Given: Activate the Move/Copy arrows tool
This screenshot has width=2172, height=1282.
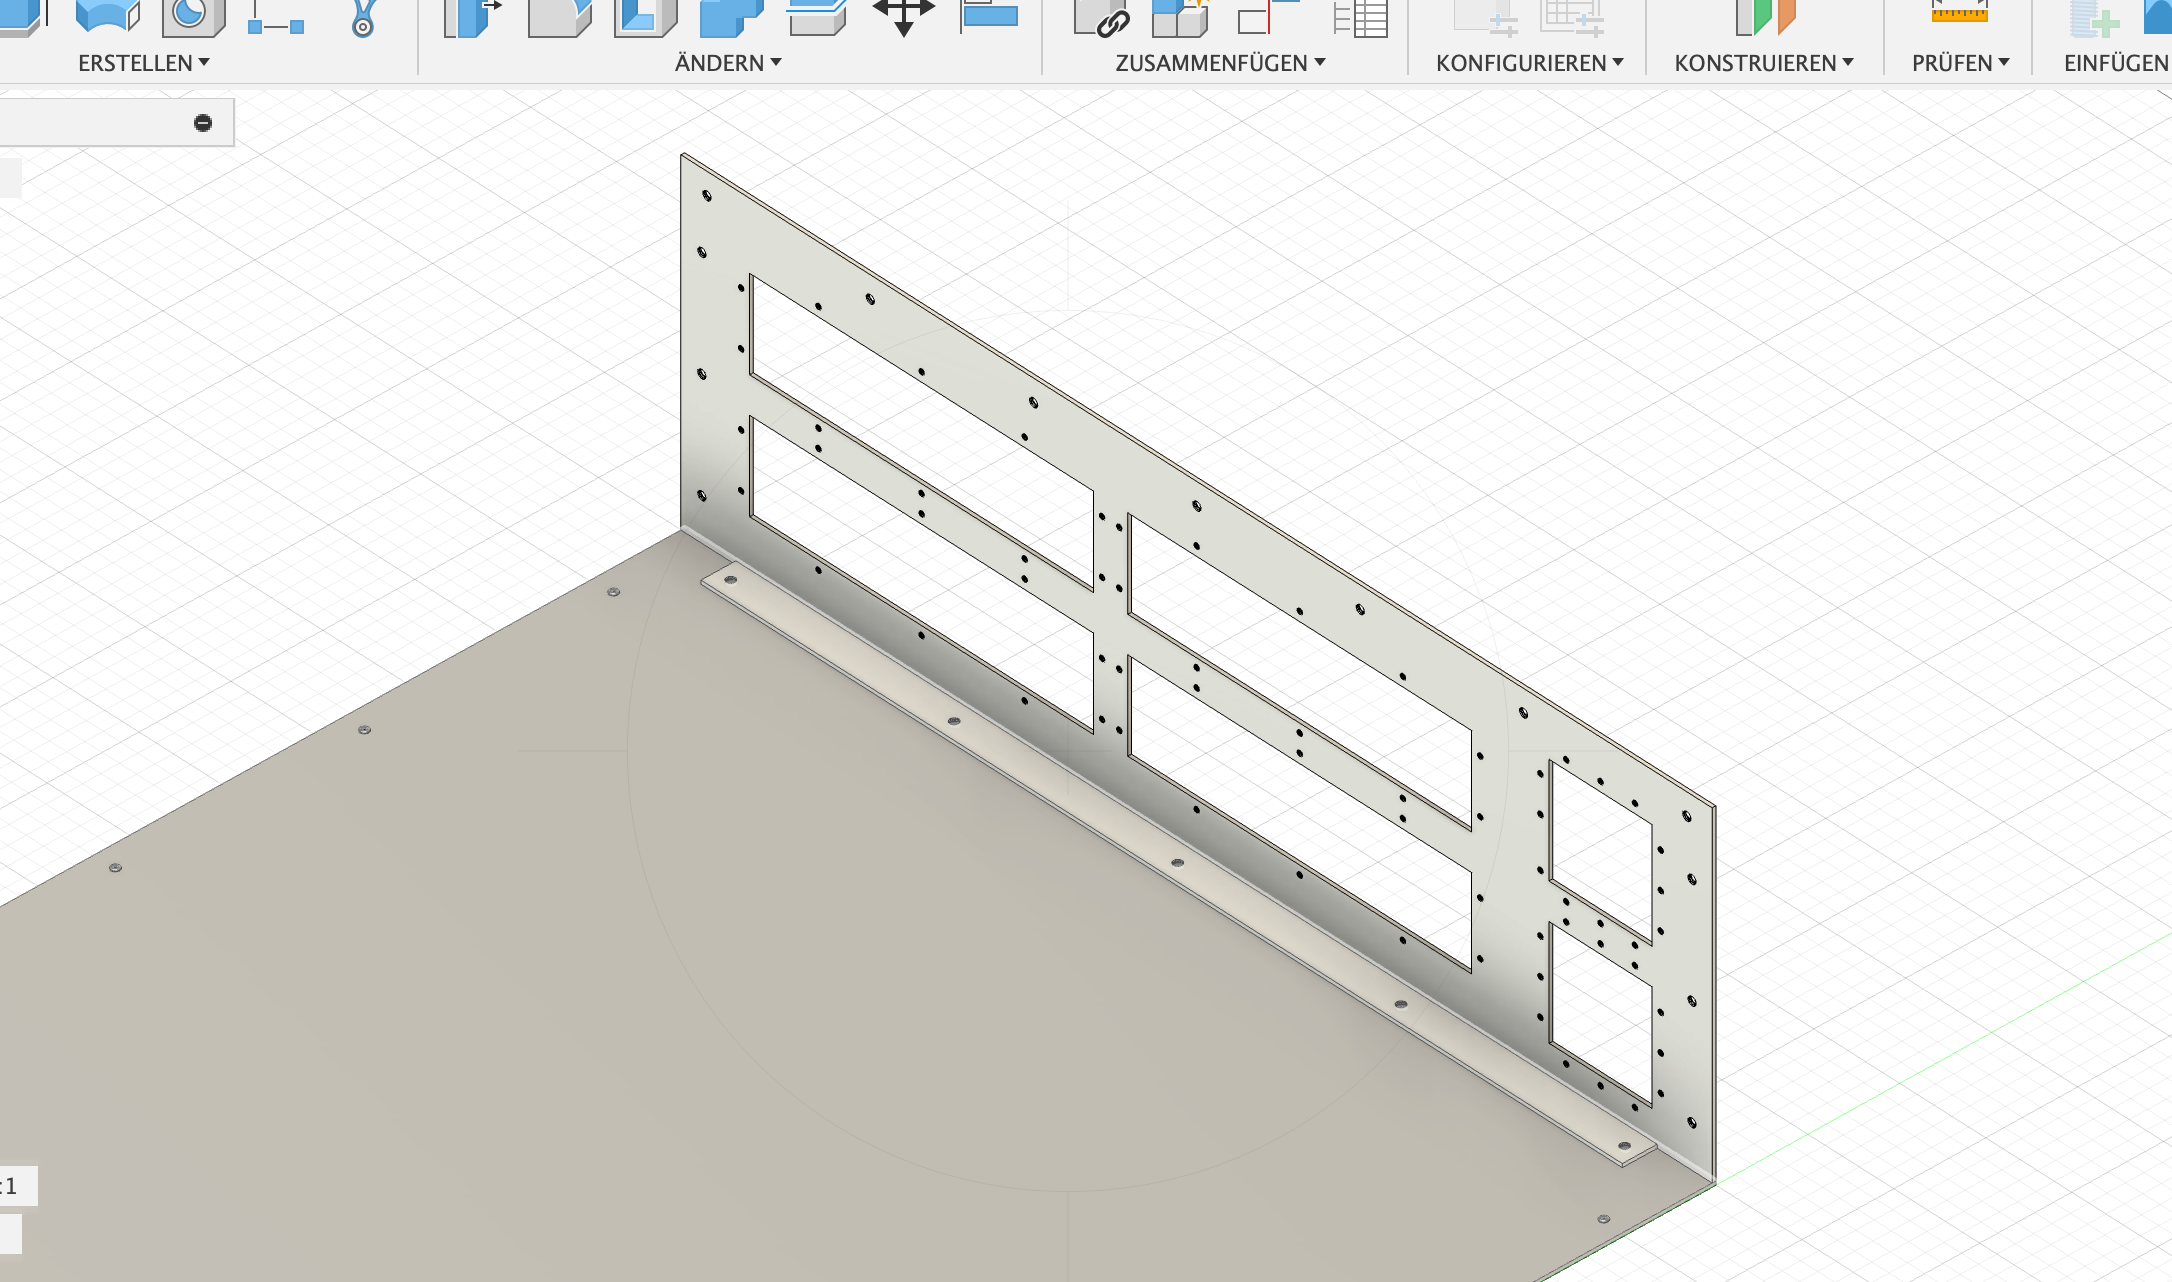Looking at the screenshot, I should click(903, 16).
